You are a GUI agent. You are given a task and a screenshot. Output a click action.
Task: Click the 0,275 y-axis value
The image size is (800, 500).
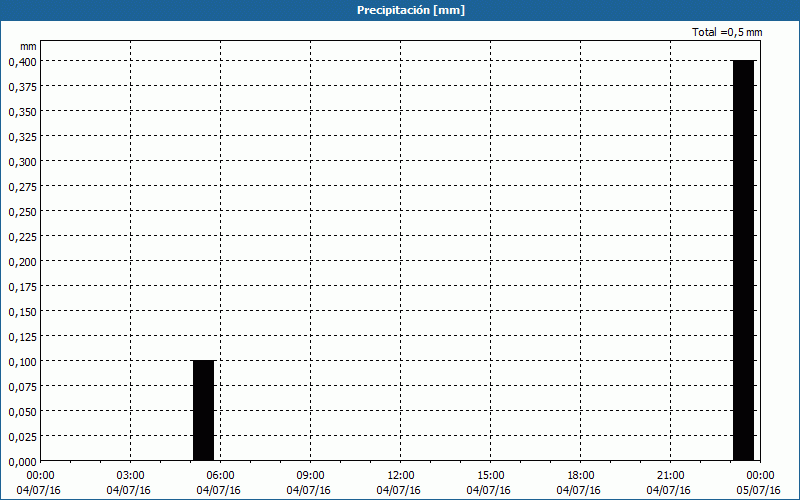pos(22,187)
